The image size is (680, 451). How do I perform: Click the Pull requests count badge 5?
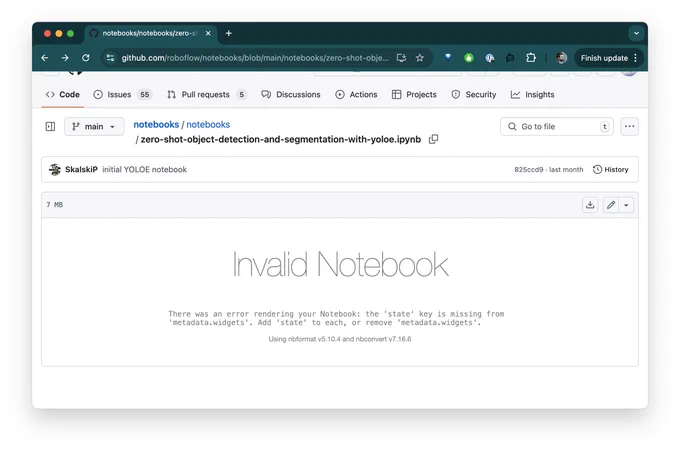[x=242, y=95]
